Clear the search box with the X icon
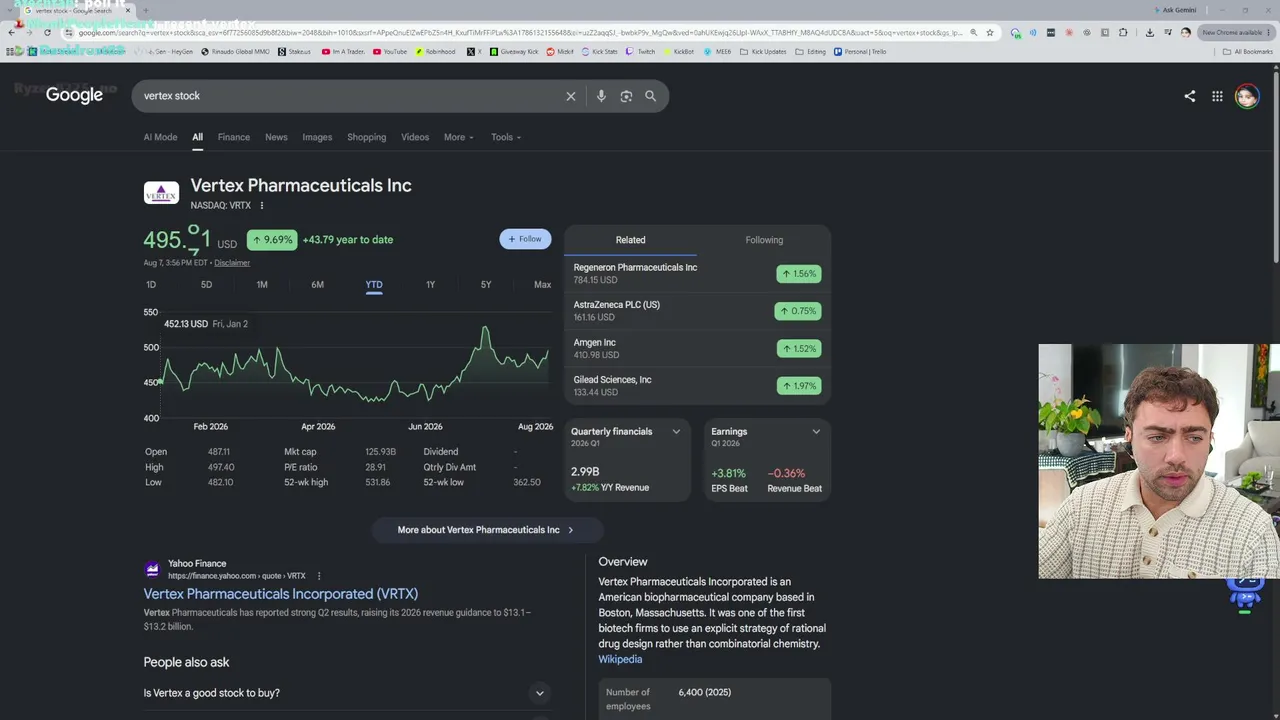1280x720 pixels. click(571, 96)
